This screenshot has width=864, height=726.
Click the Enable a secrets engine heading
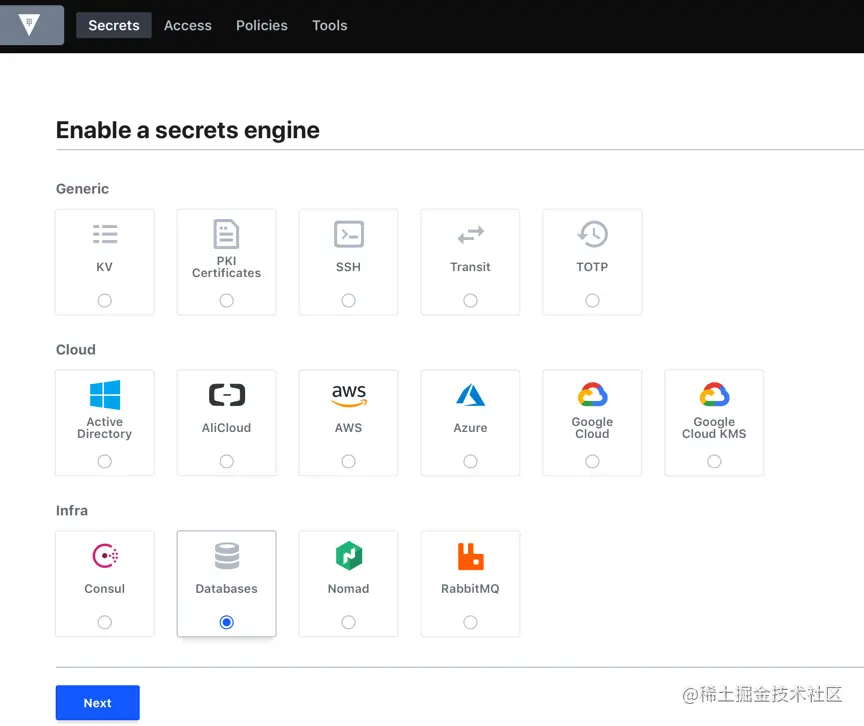(188, 130)
